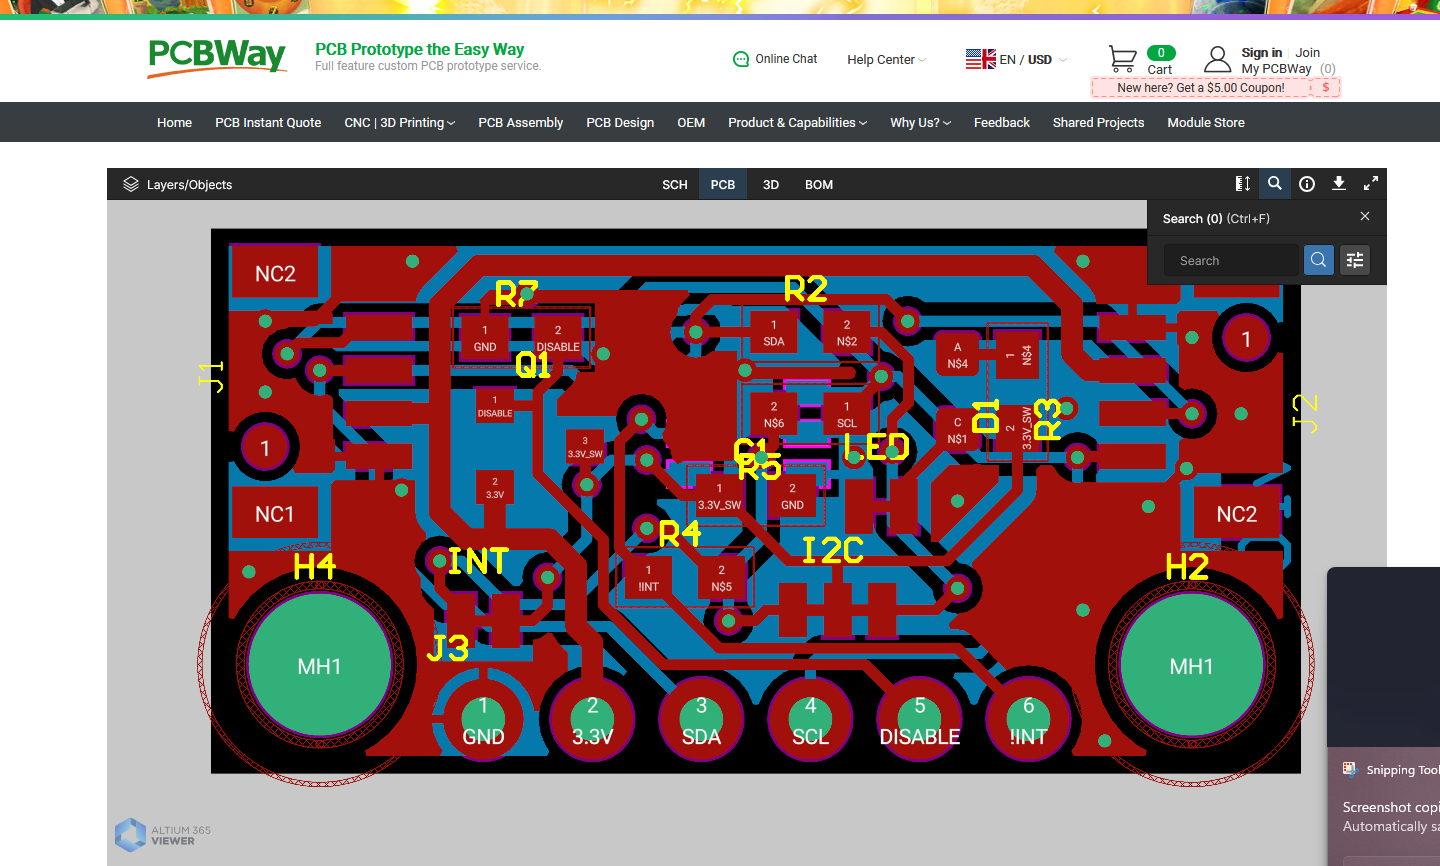Click the Online Chat link
1440x866 pixels.
coord(786,59)
